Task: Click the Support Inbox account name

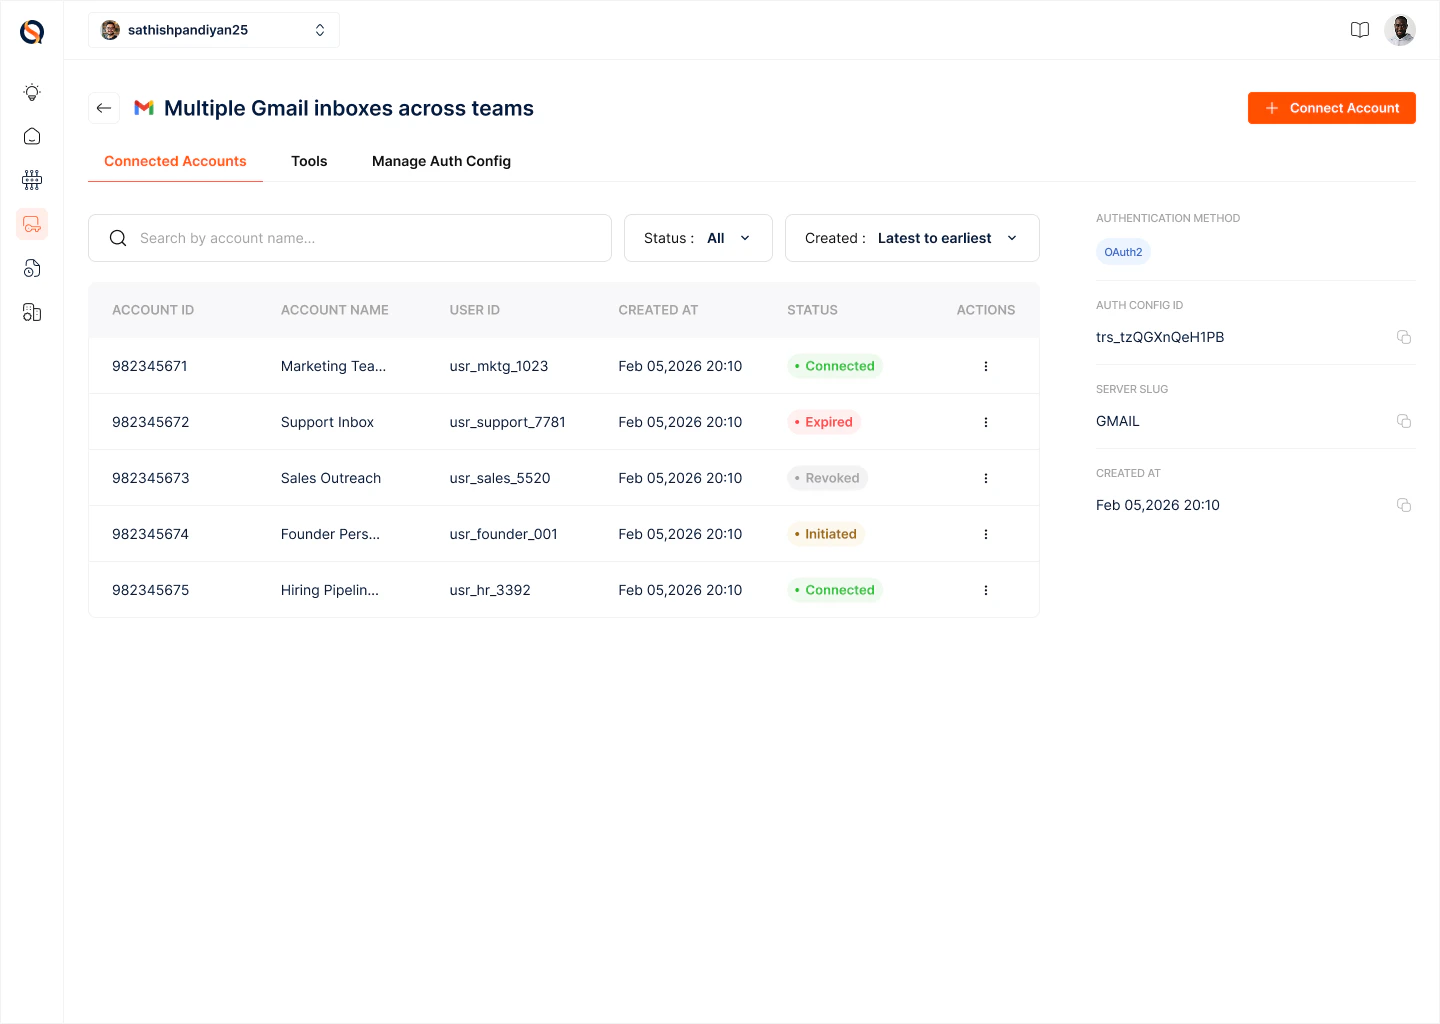Action: tap(327, 422)
